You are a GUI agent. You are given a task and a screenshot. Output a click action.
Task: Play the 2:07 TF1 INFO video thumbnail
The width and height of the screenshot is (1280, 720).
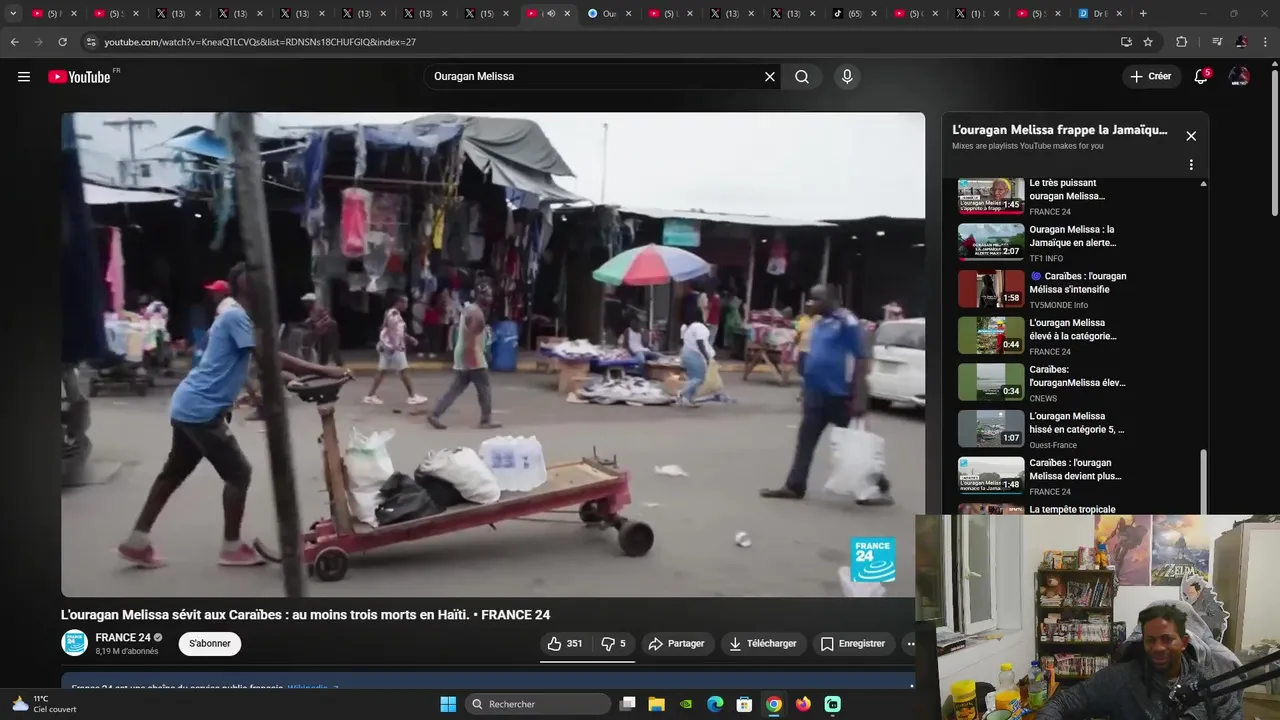[991, 242]
